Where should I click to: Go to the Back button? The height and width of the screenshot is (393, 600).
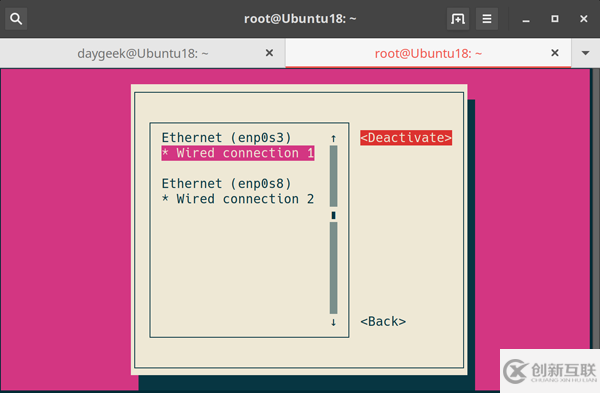383,321
